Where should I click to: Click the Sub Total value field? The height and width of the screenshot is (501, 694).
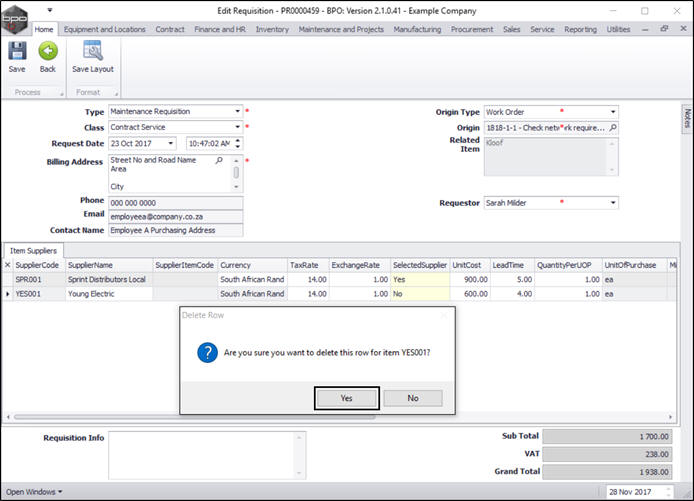pos(607,436)
